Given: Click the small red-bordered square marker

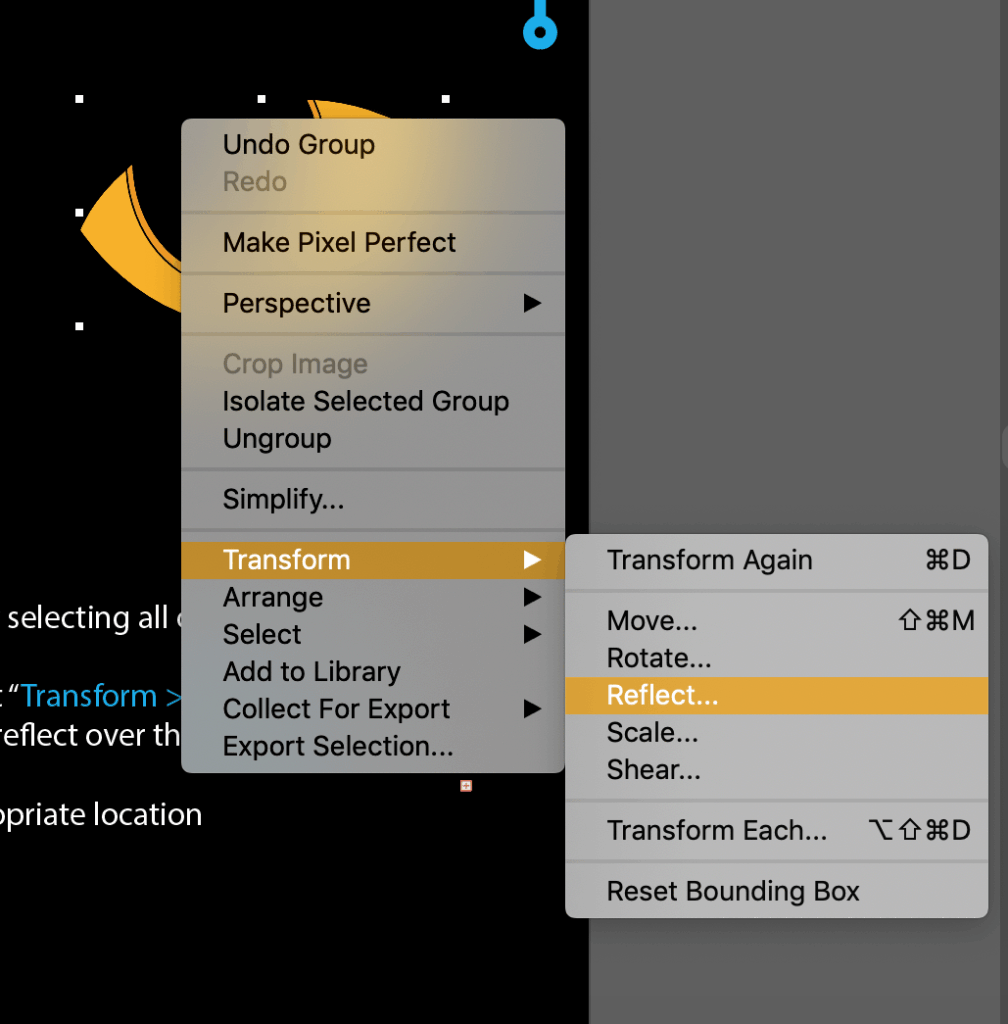Looking at the screenshot, I should 465,786.
